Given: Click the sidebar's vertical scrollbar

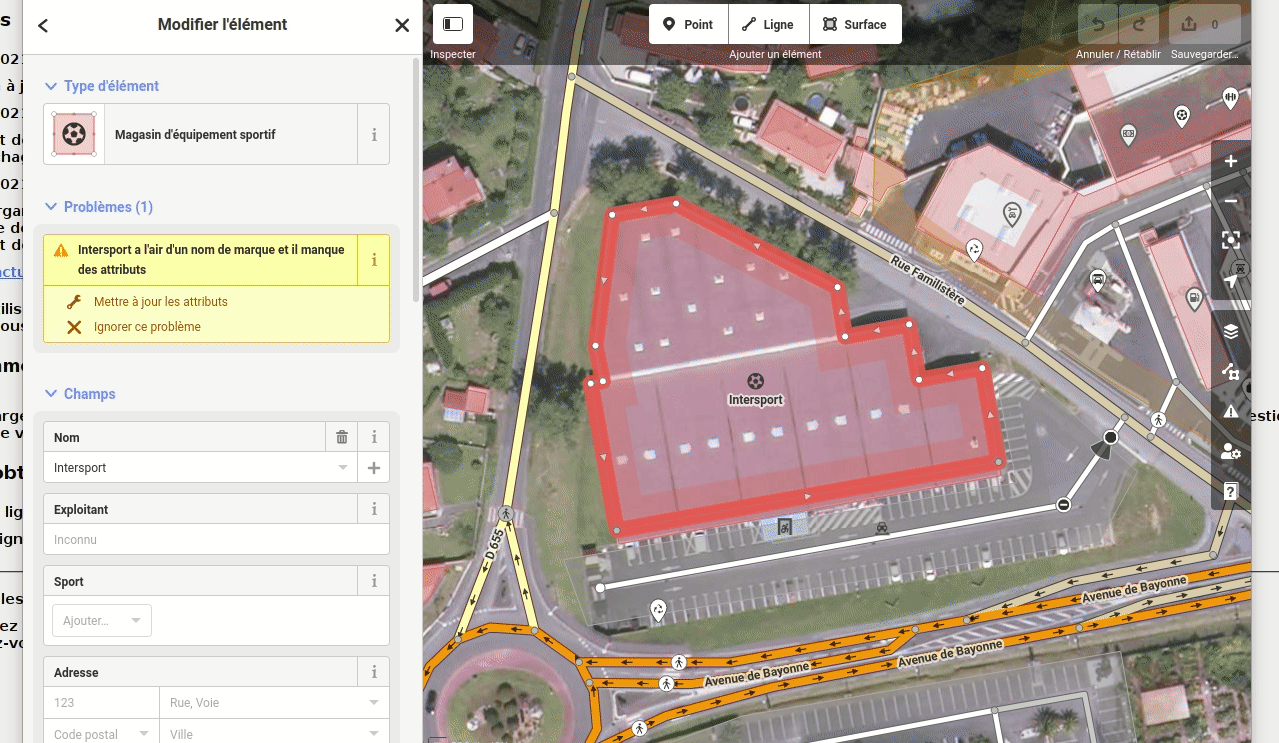Looking at the screenshot, I should [x=417, y=180].
